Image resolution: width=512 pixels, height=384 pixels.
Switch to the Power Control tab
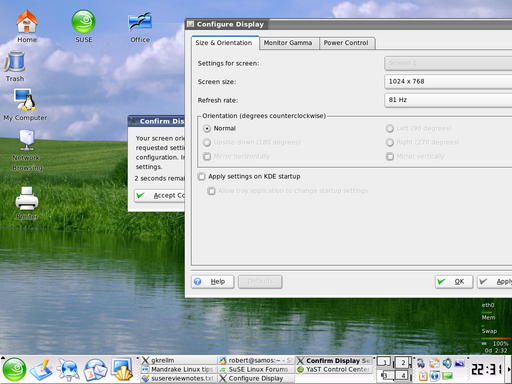(346, 43)
